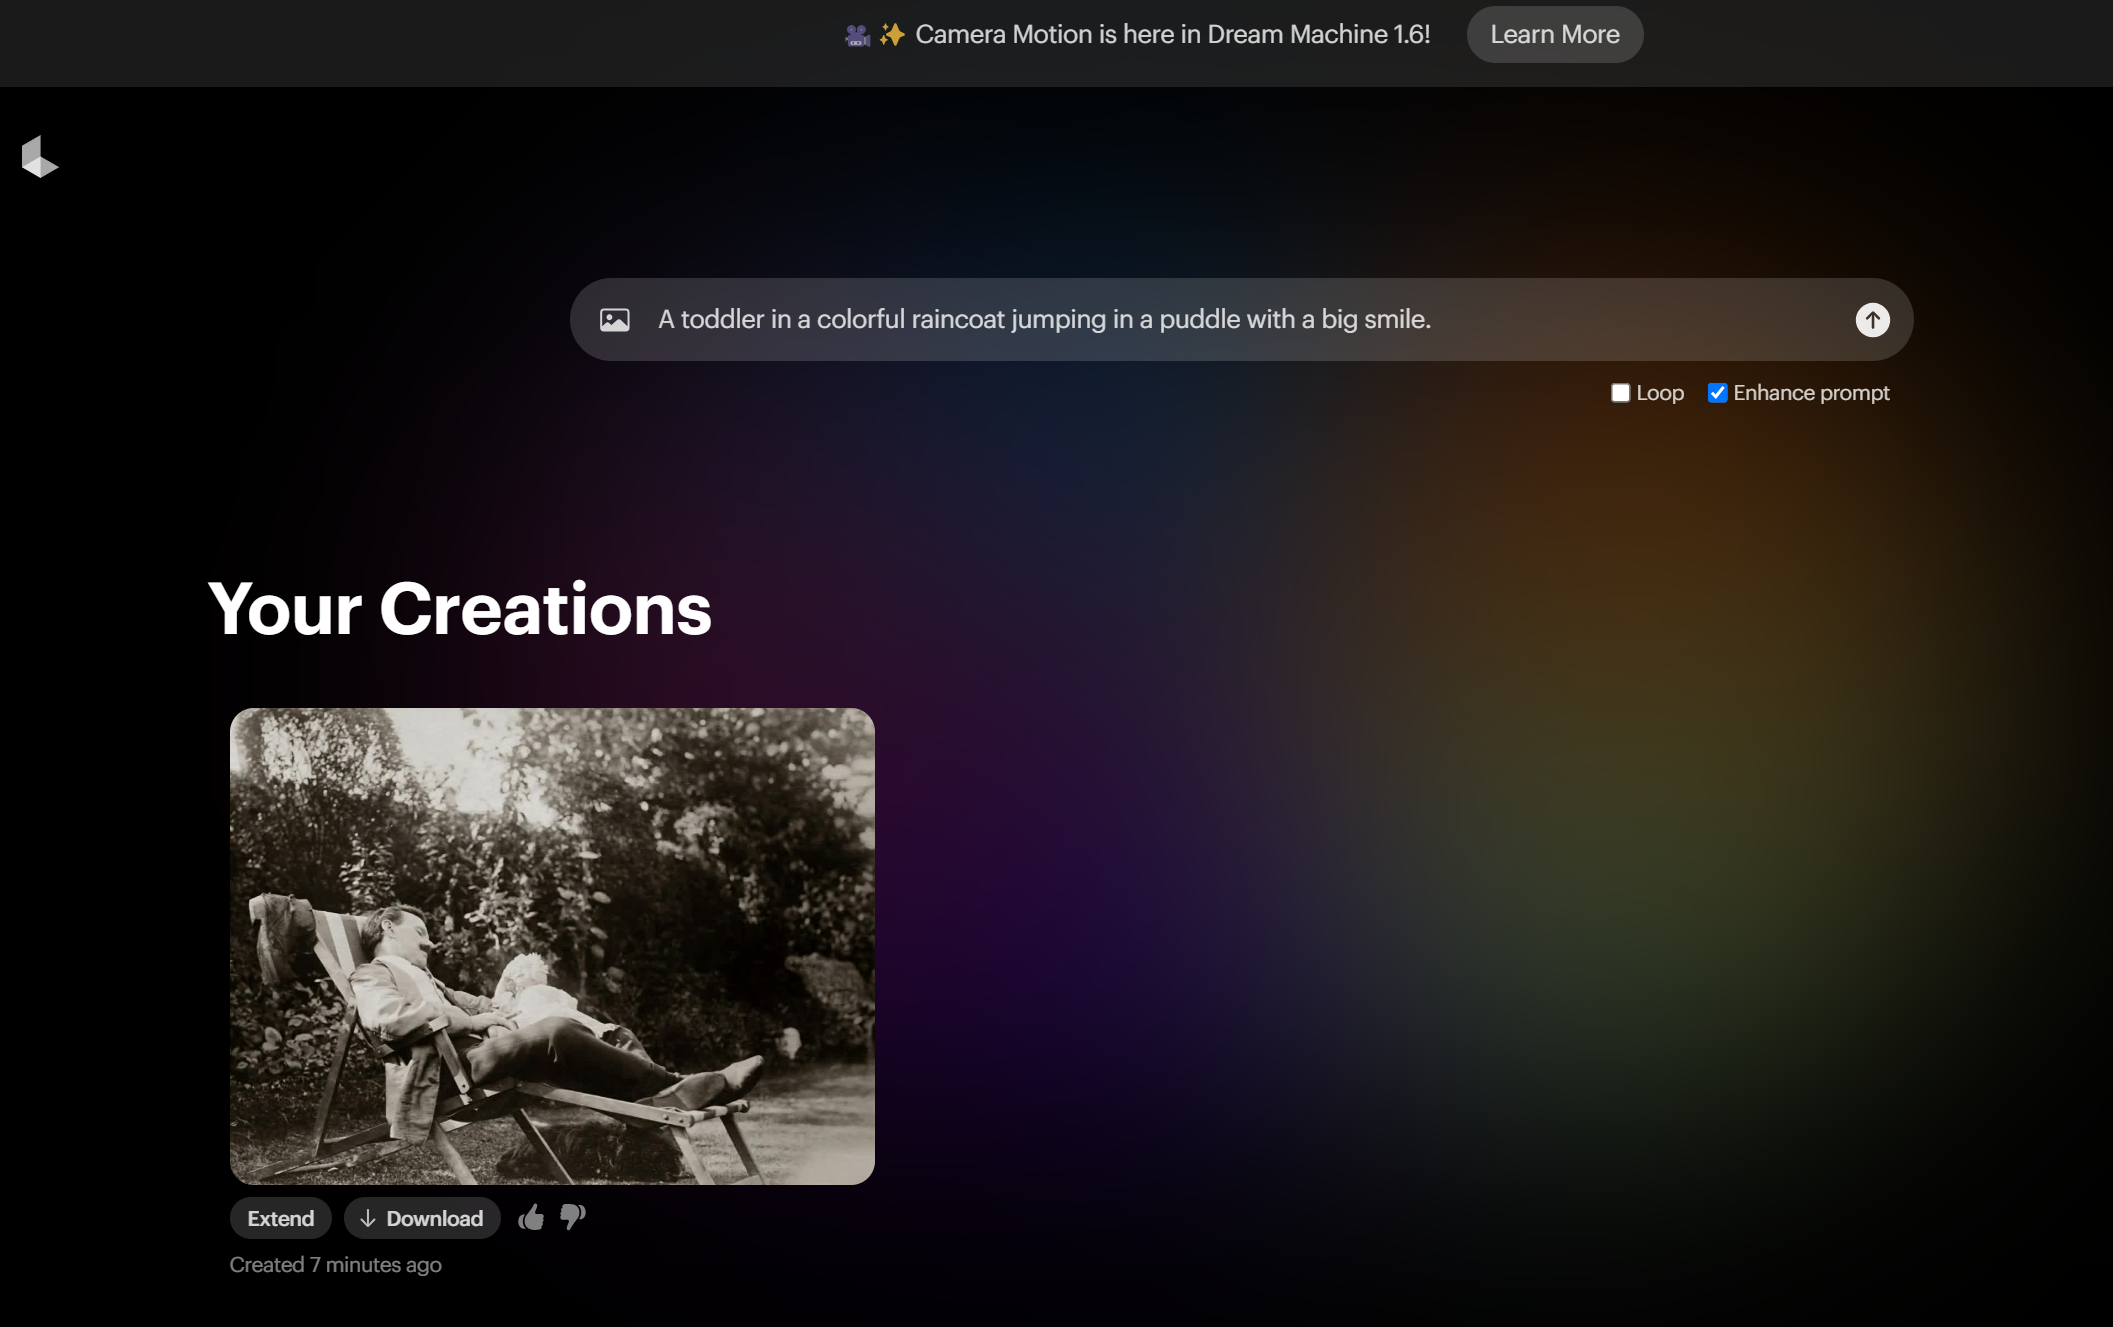Click the Luma logo icon
The height and width of the screenshot is (1327, 2113).
coord(39,157)
